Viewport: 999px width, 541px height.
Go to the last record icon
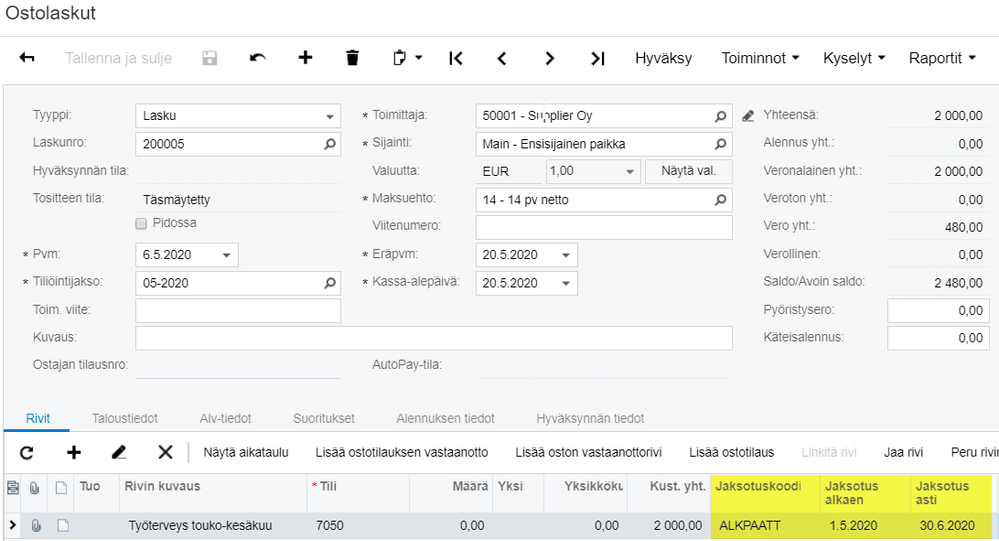[x=597, y=58]
